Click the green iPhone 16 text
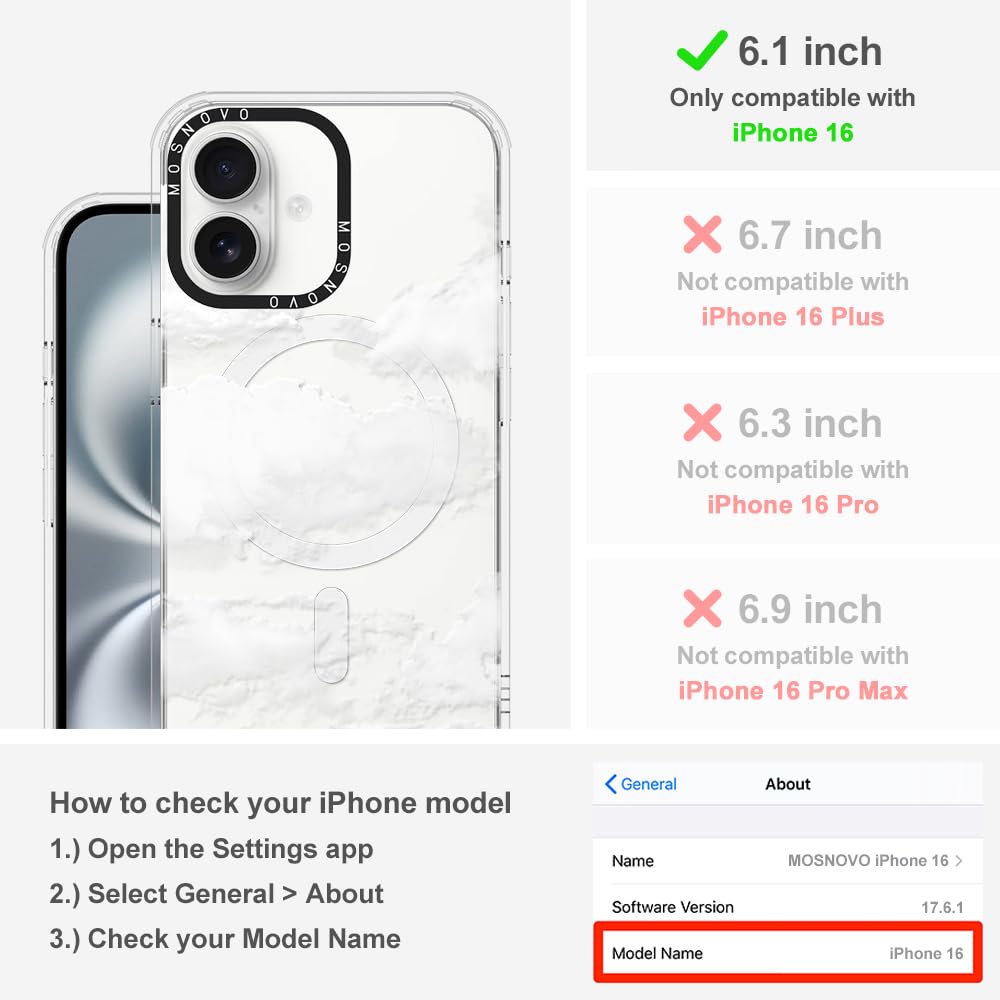 coord(792,133)
